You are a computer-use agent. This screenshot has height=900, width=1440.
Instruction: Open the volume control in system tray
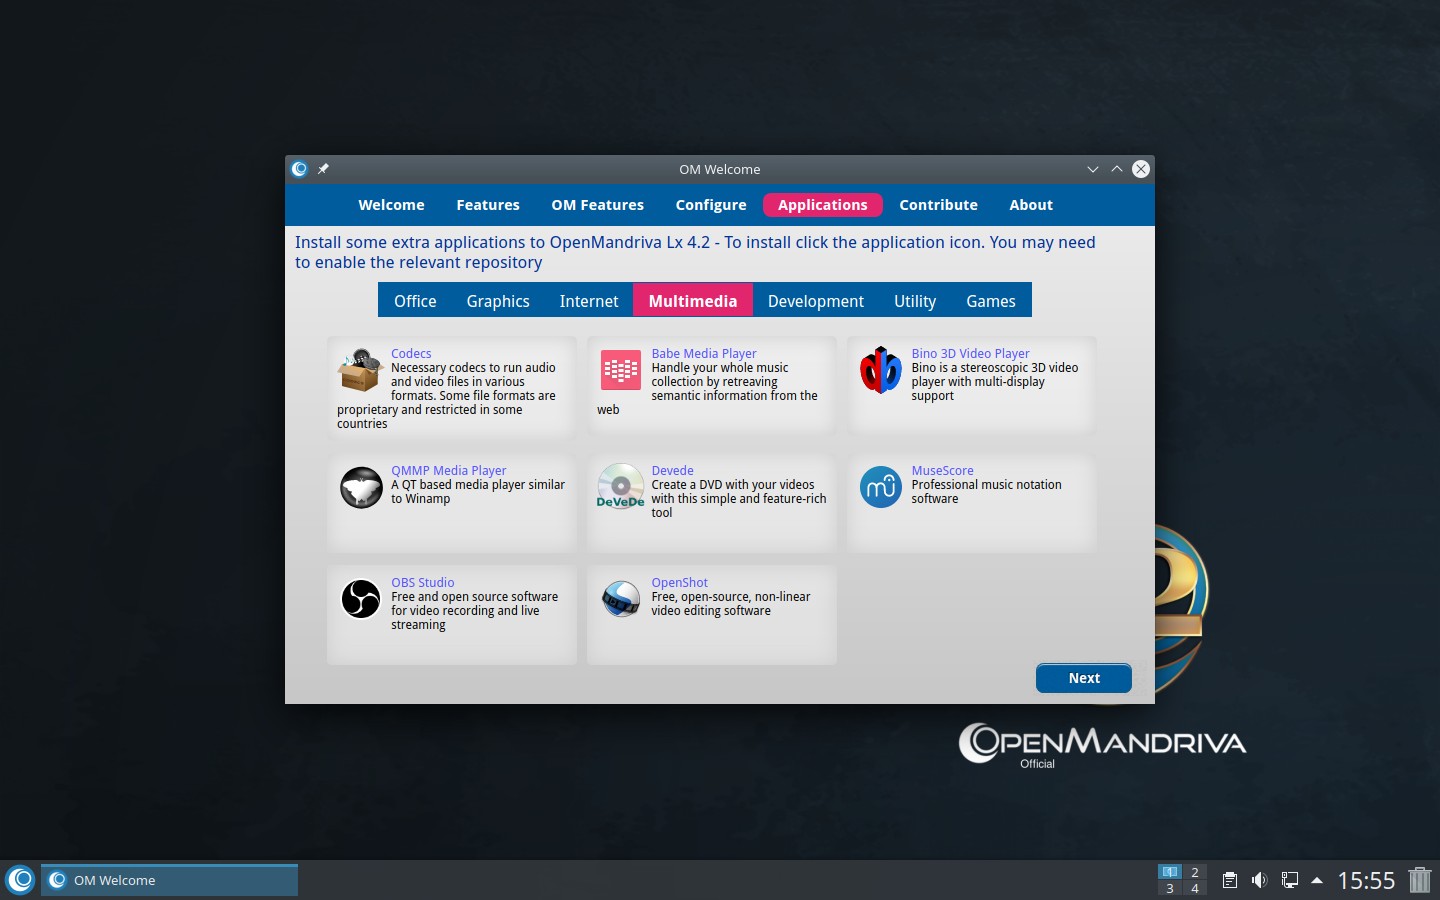1259,880
